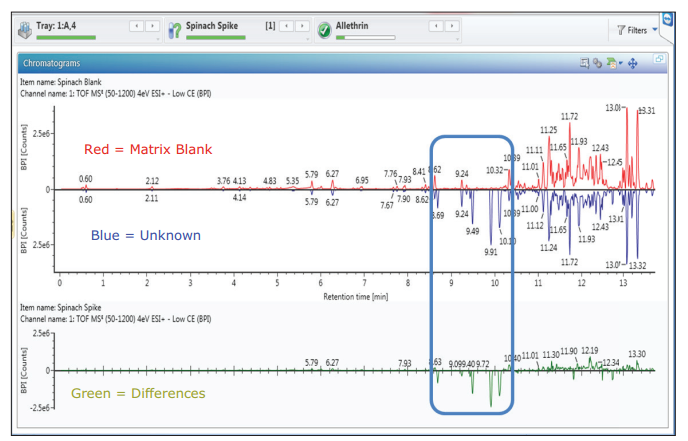Viewport: 688px width, 441px height.
Task: Click the red peak label 13.31
Action: (647, 111)
